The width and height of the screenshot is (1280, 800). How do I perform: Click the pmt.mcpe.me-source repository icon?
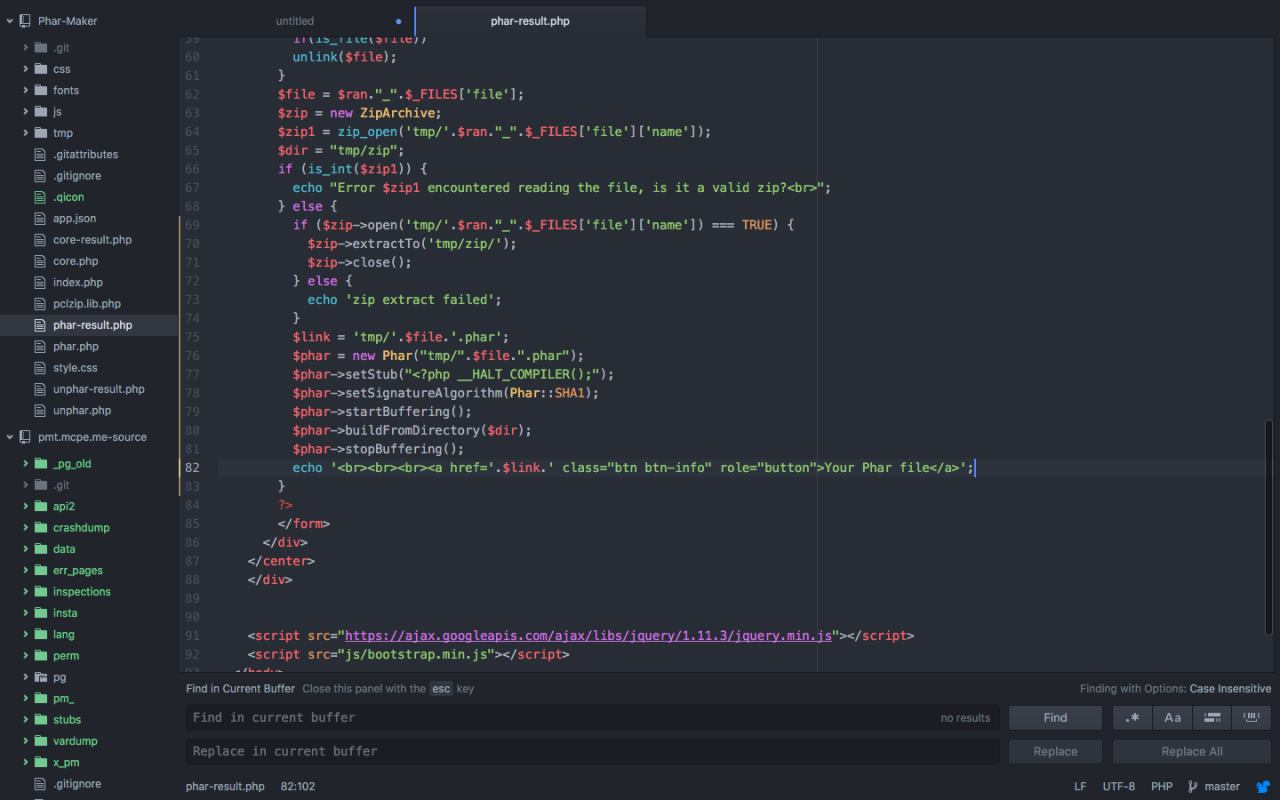(25, 437)
